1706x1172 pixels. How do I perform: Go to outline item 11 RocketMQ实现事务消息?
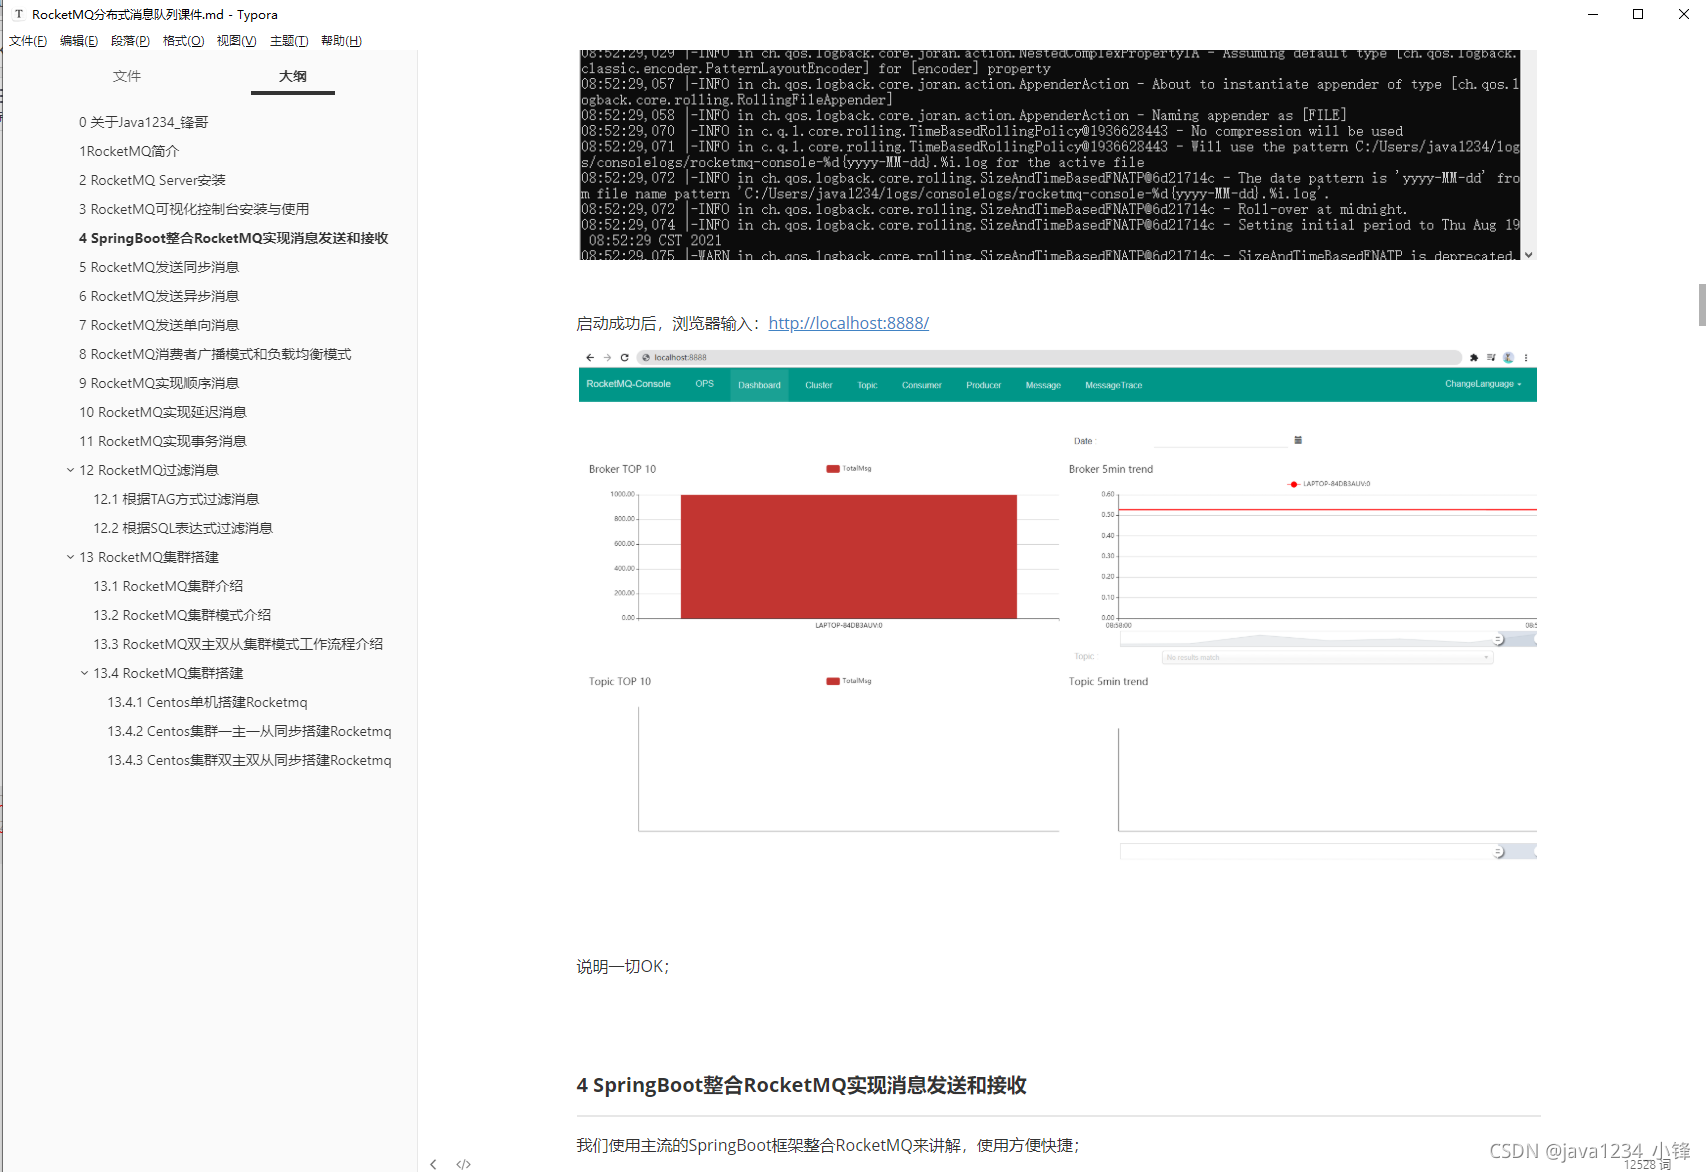click(x=163, y=441)
